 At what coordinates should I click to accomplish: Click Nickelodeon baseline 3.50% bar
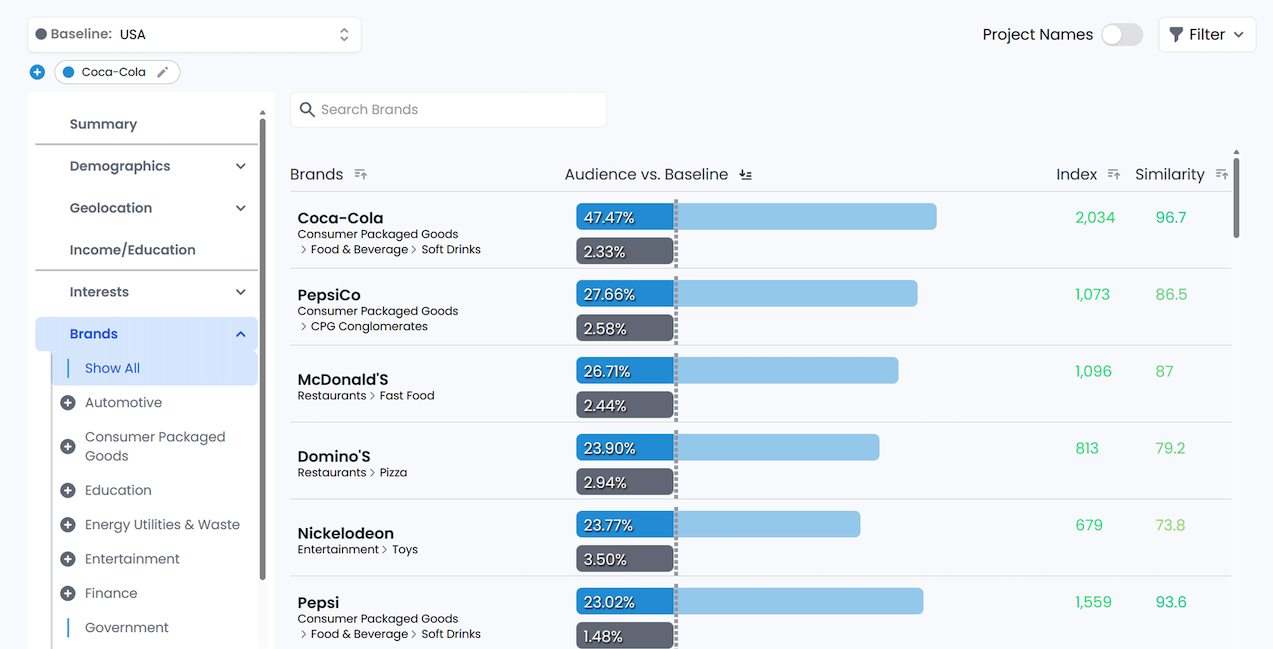(x=625, y=559)
